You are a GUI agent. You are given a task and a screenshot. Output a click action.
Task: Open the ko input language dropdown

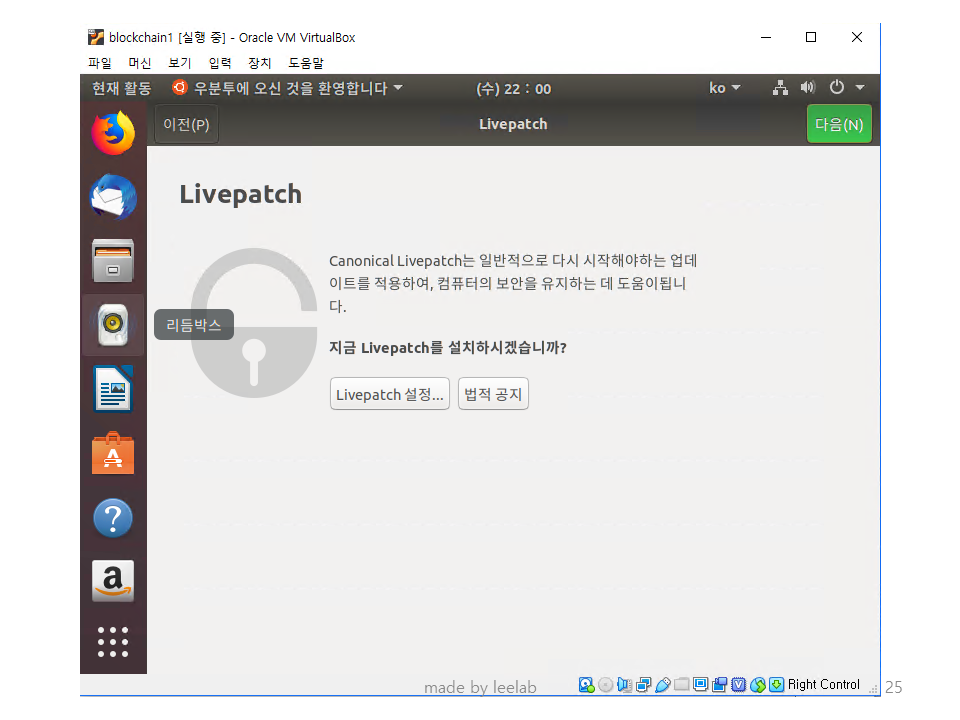click(724, 88)
